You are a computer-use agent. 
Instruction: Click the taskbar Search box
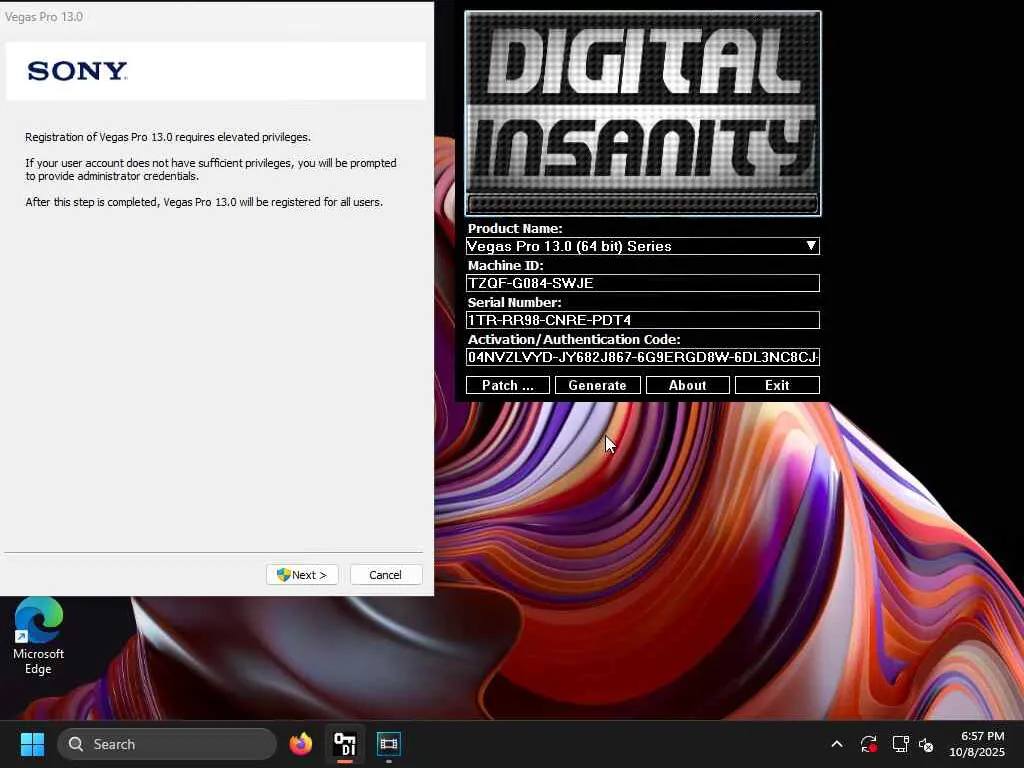(x=167, y=744)
